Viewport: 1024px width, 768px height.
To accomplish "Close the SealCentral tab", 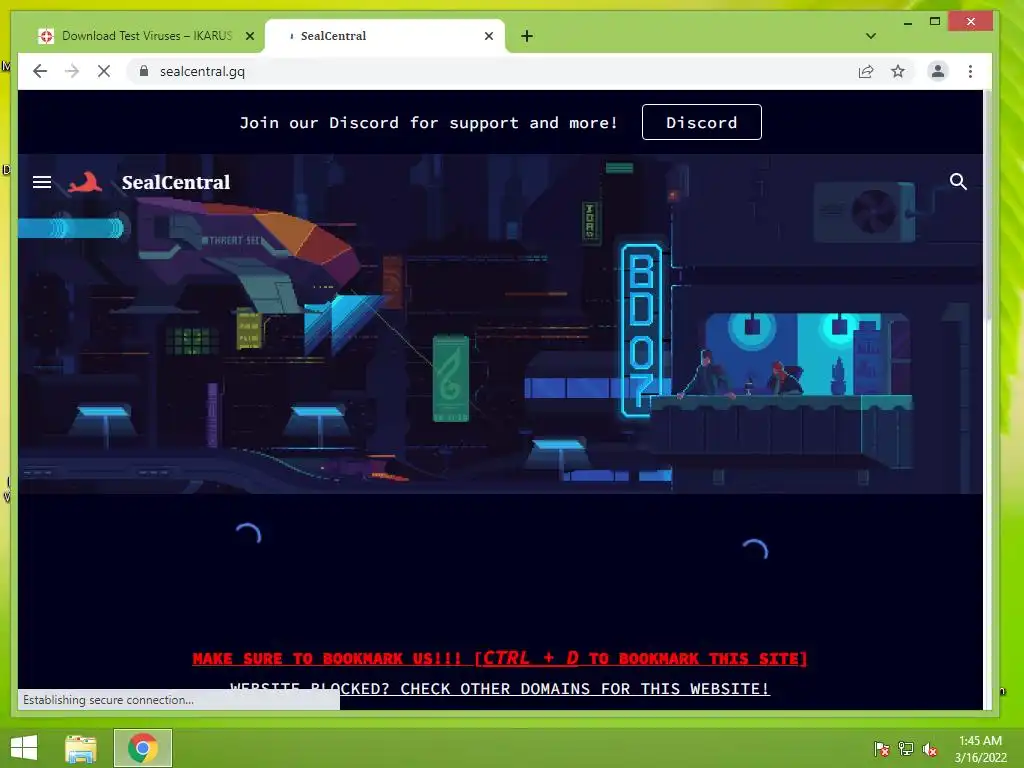I will (488, 36).
